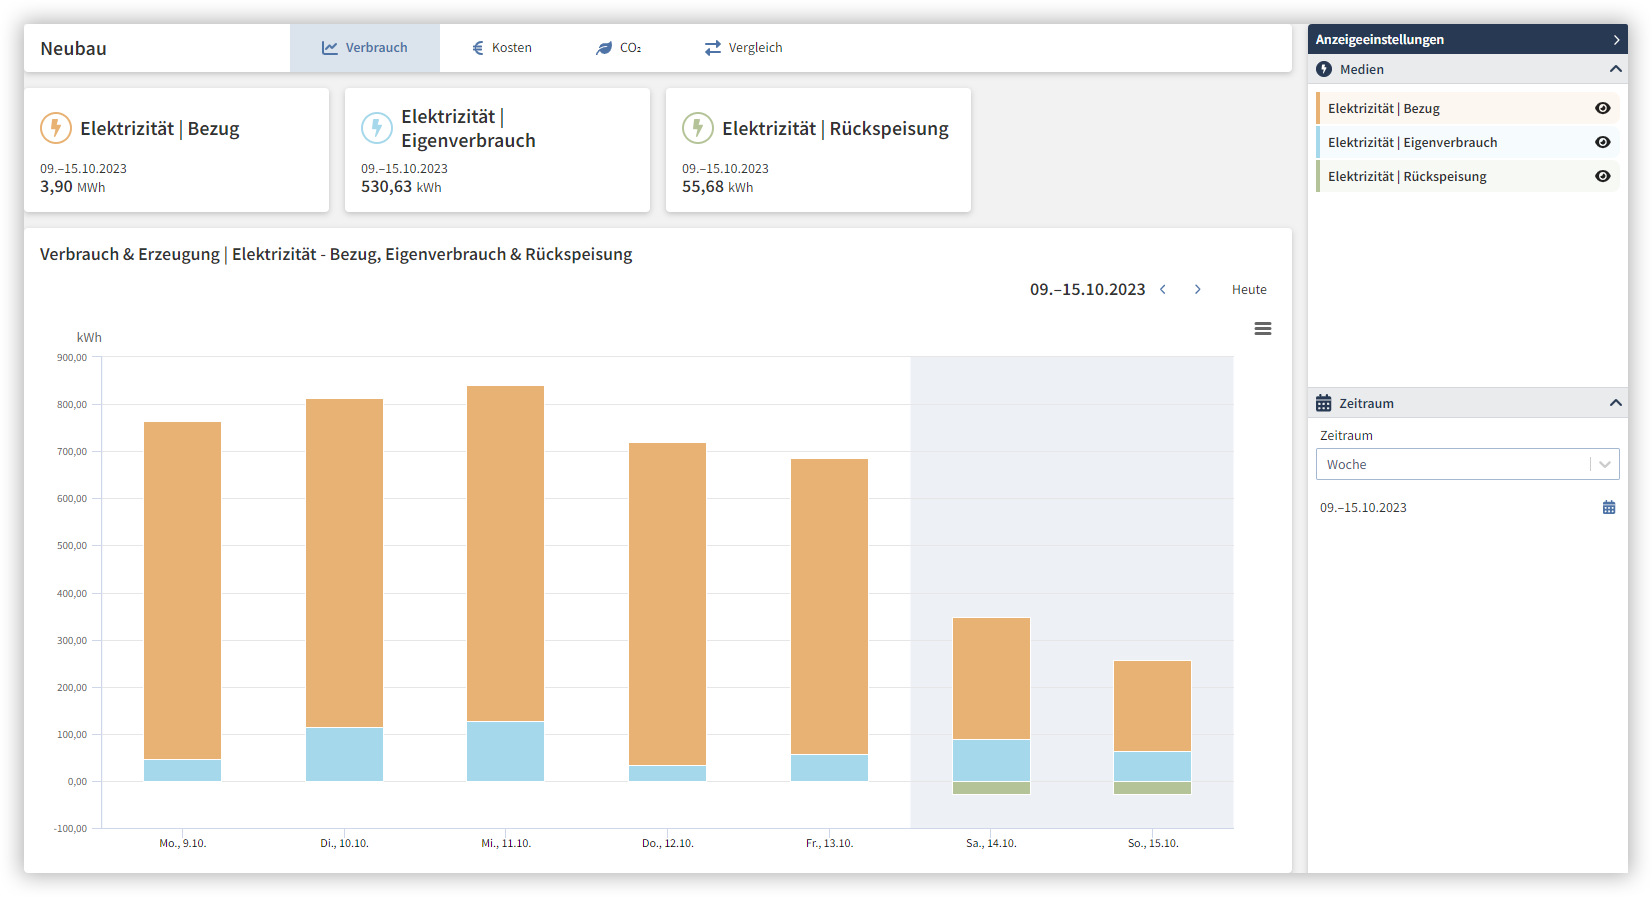Screen dimensions: 1652x897
Task: Toggle visibility of Elektrizität Eigenverbrauch
Action: click(x=1602, y=143)
